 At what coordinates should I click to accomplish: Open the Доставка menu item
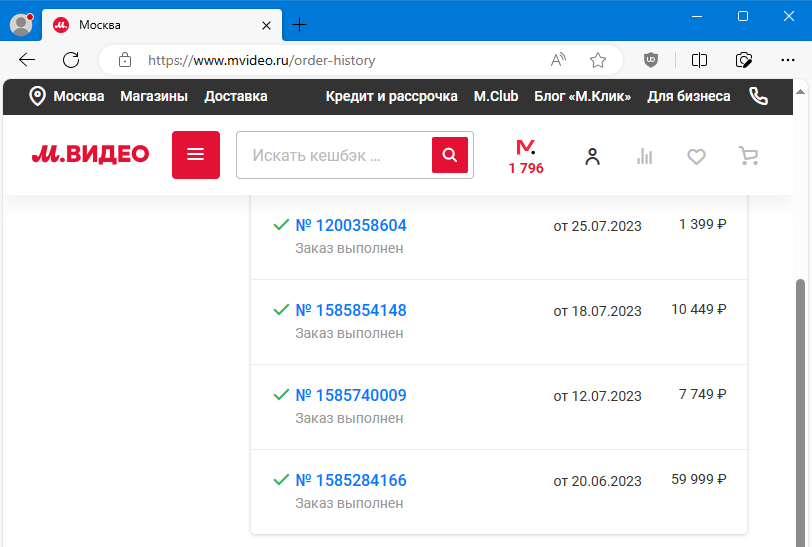click(x=236, y=96)
